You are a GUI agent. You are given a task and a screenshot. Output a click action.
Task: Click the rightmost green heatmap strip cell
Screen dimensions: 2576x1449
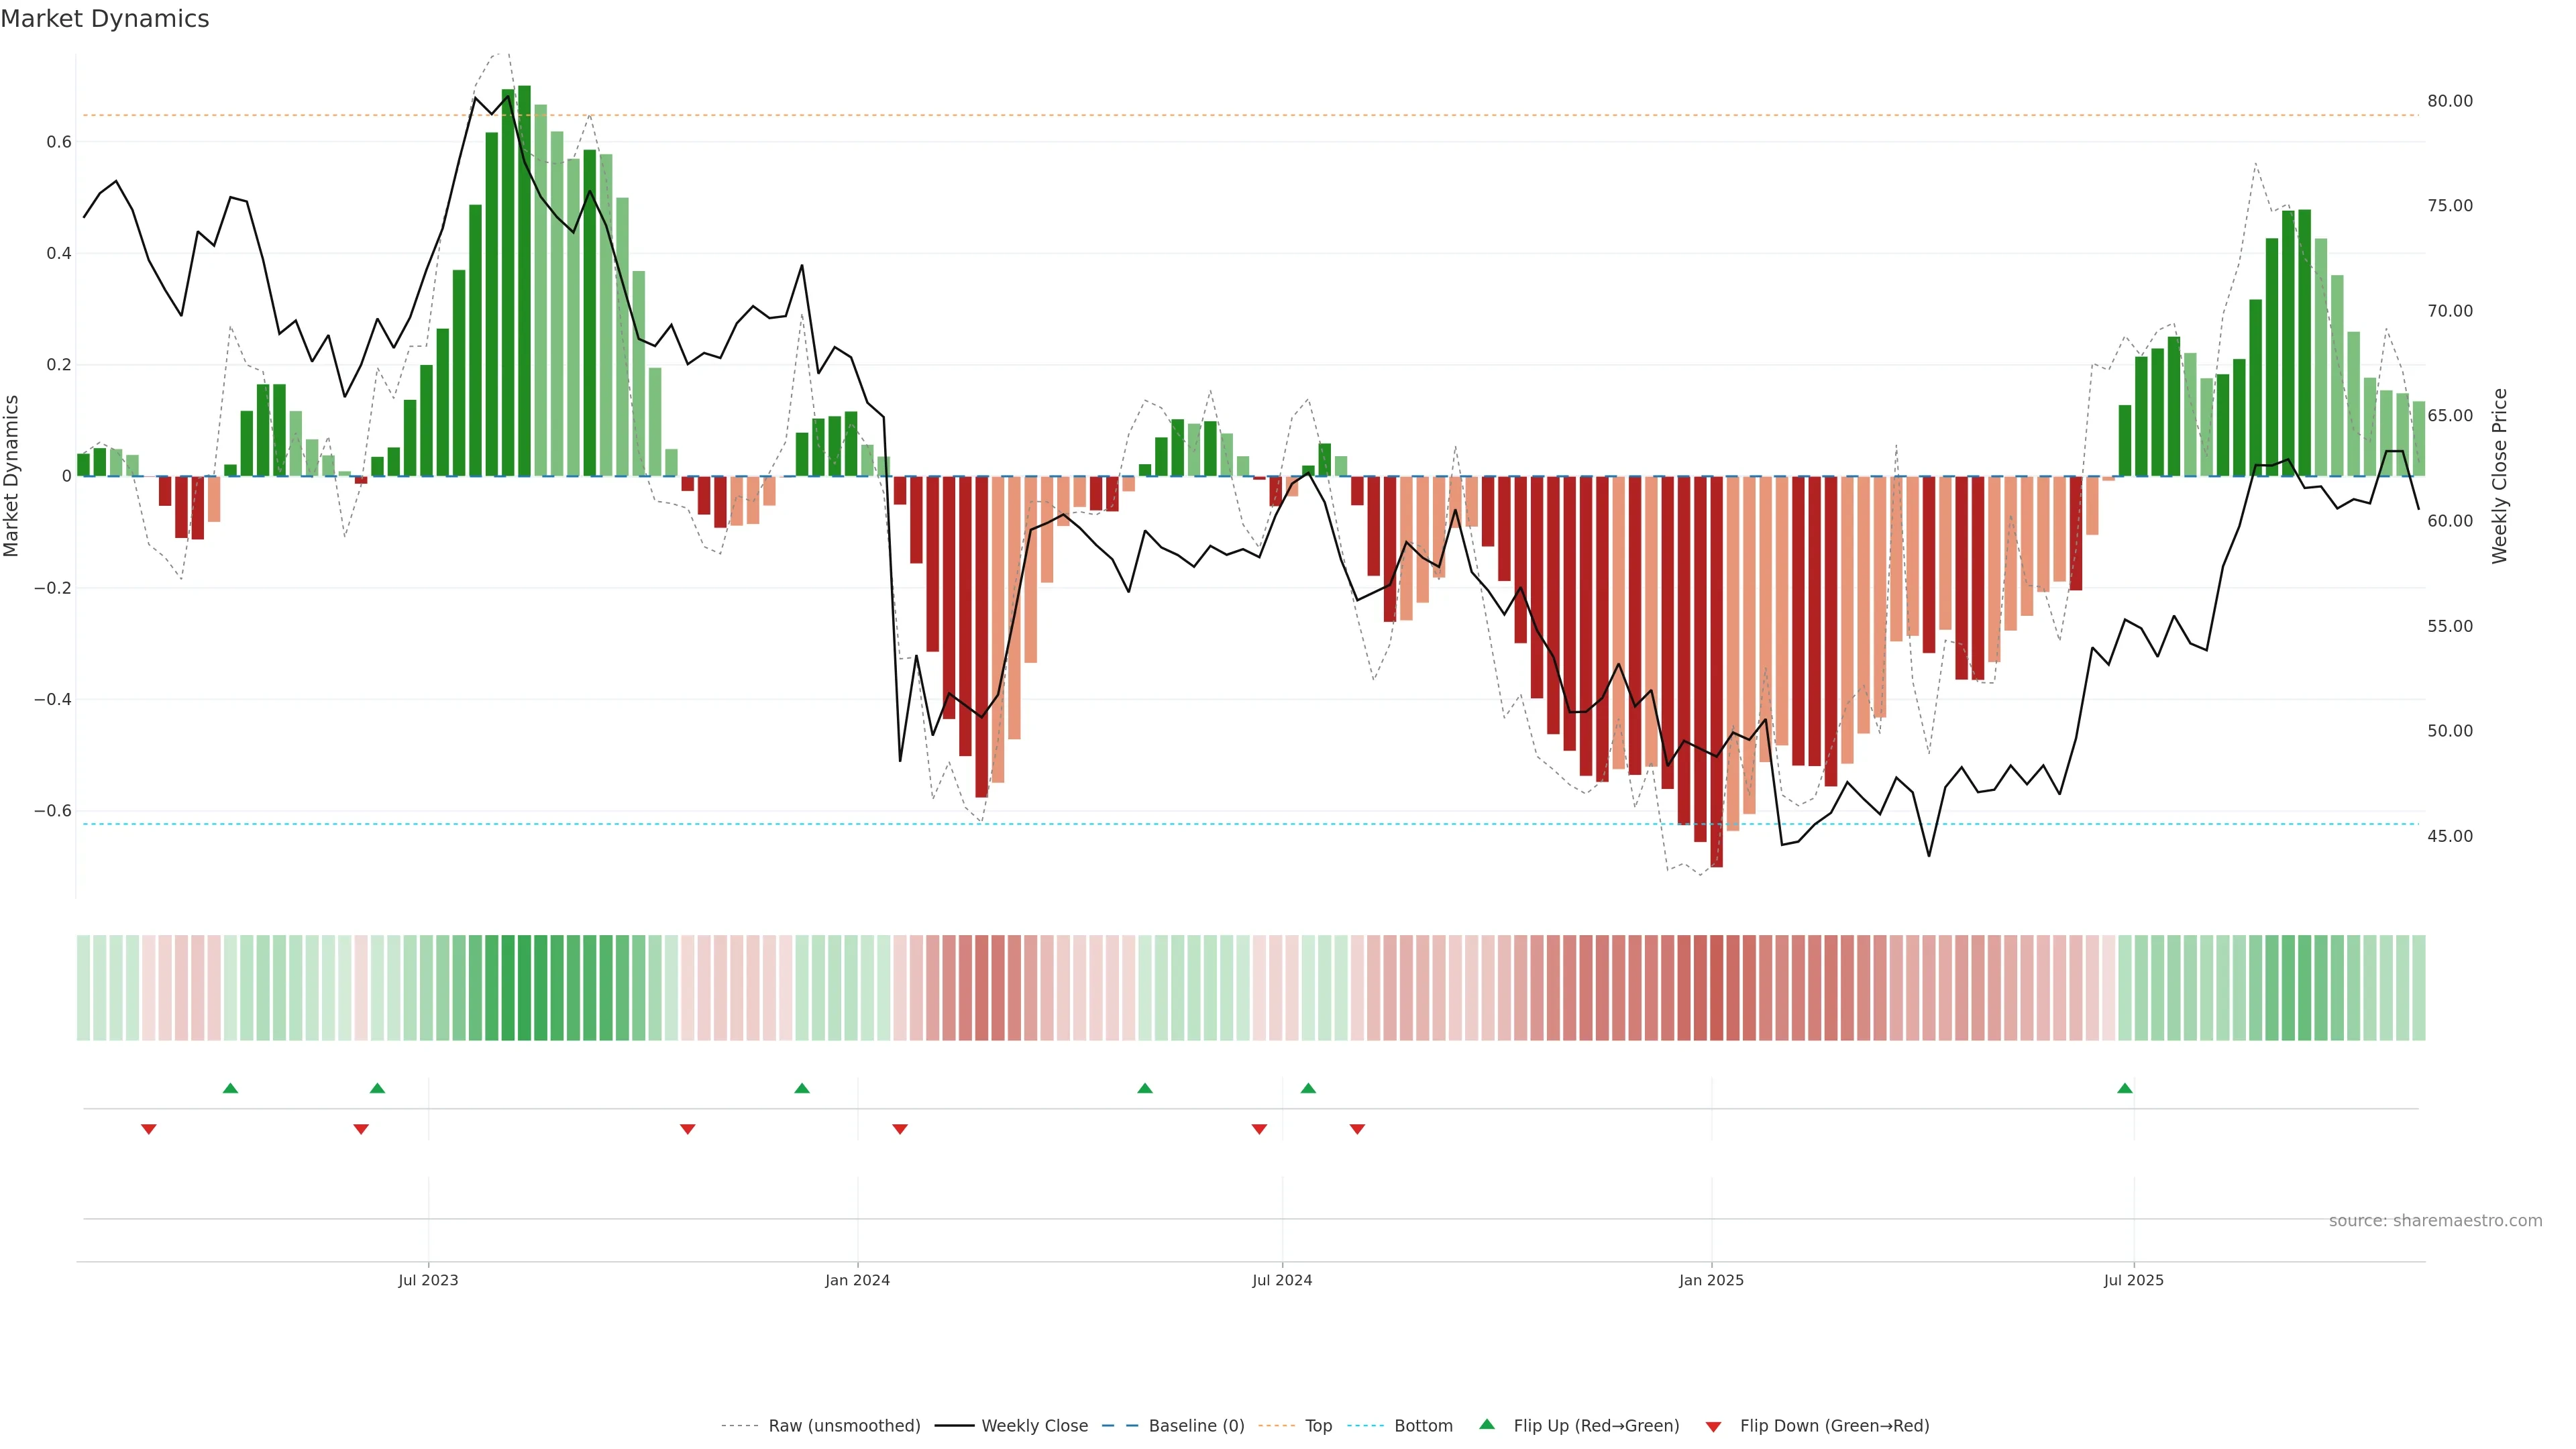2418,988
